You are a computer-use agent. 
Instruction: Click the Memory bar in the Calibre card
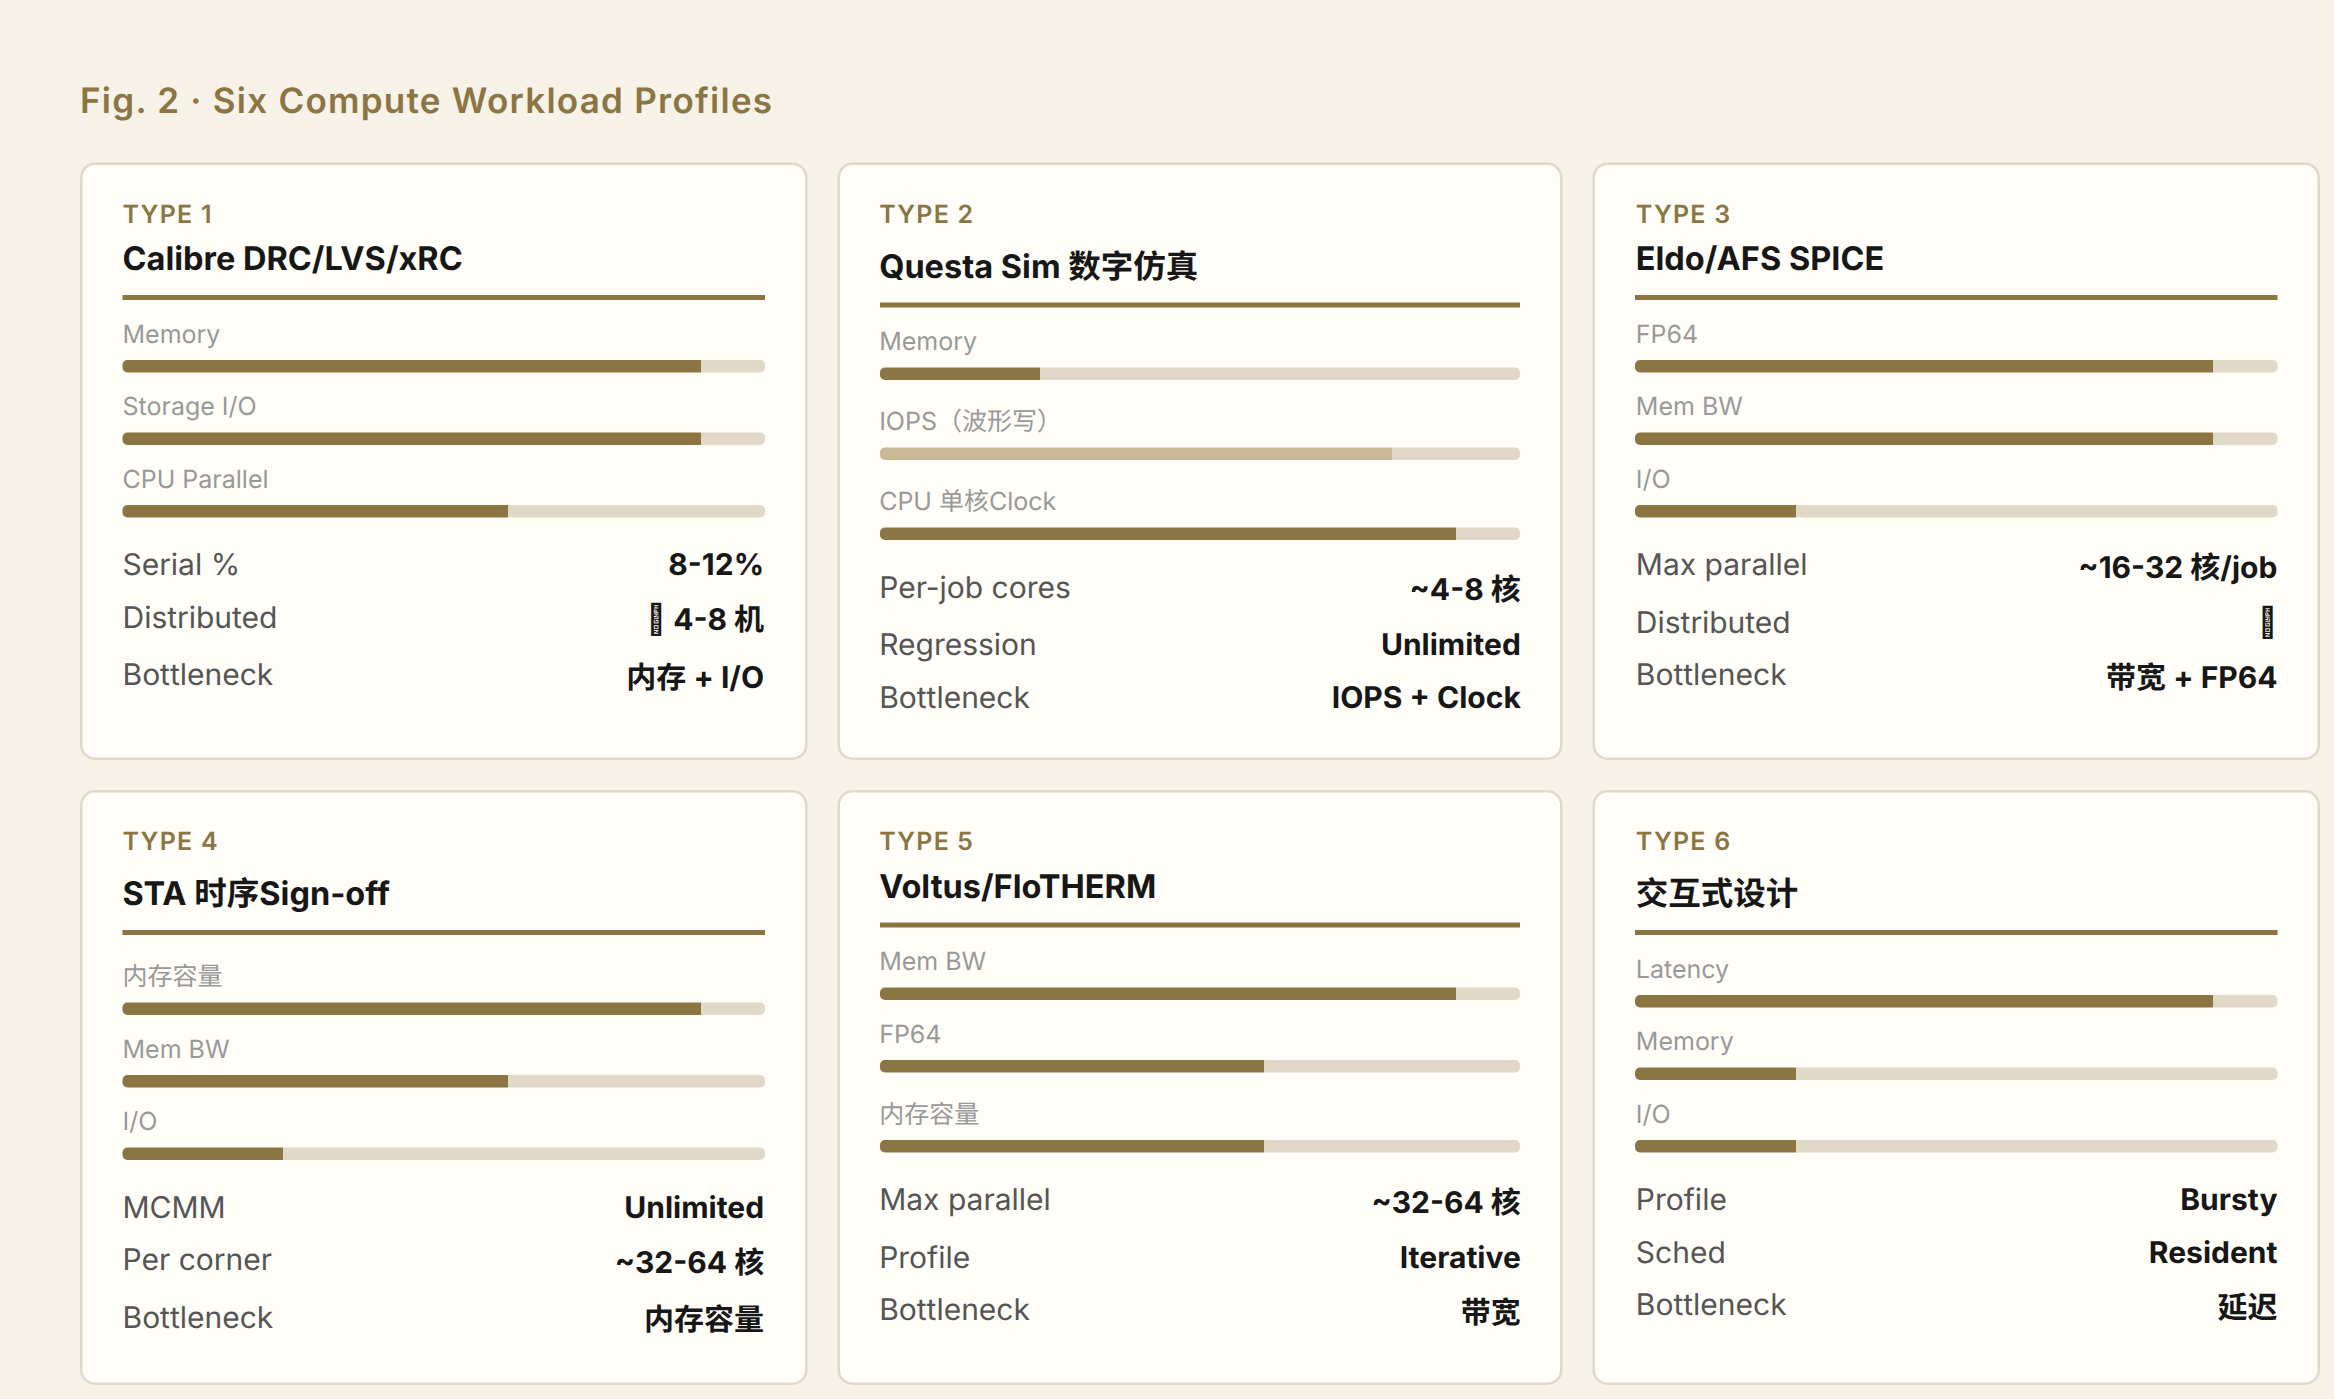pos(443,366)
